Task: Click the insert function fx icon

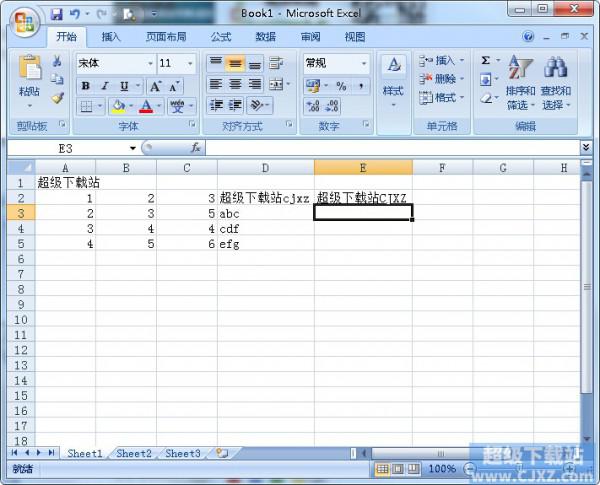Action: click(196, 147)
